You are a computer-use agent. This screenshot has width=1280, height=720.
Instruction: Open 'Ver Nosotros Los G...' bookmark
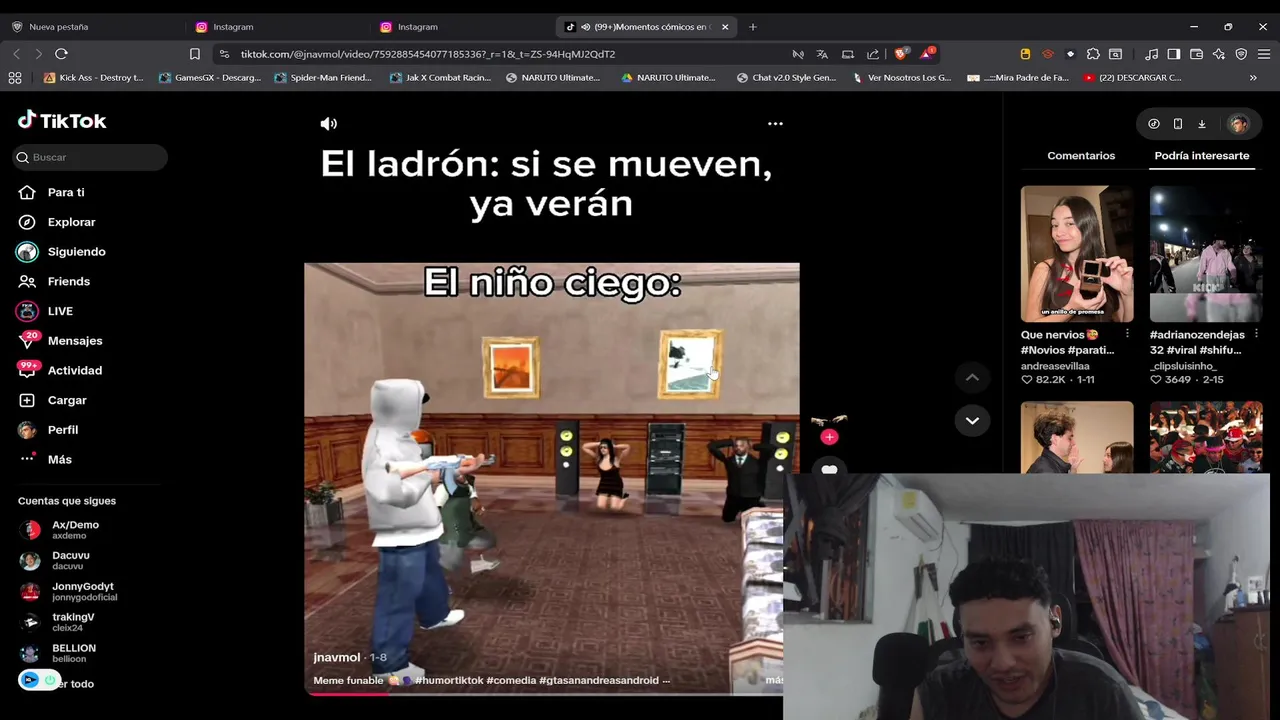[901, 78]
